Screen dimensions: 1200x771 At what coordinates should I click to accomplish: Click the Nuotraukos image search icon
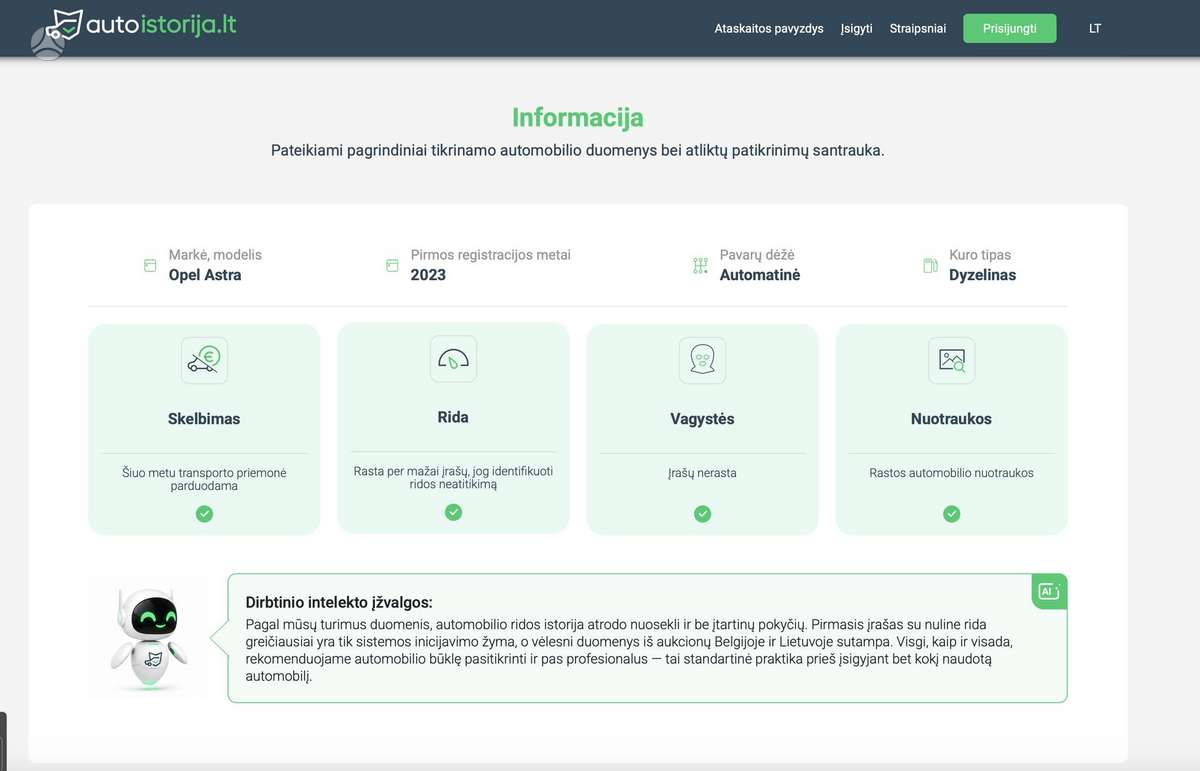click(x=951, y=360)
